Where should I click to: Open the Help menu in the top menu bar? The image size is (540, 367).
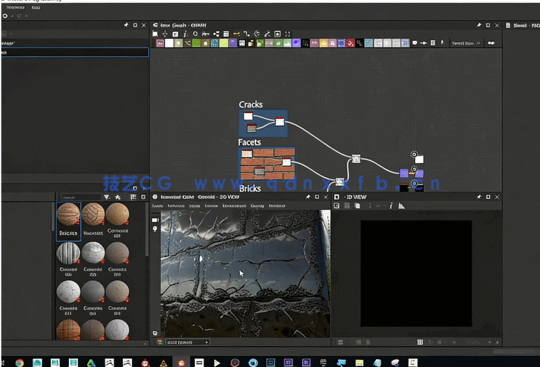35,7
